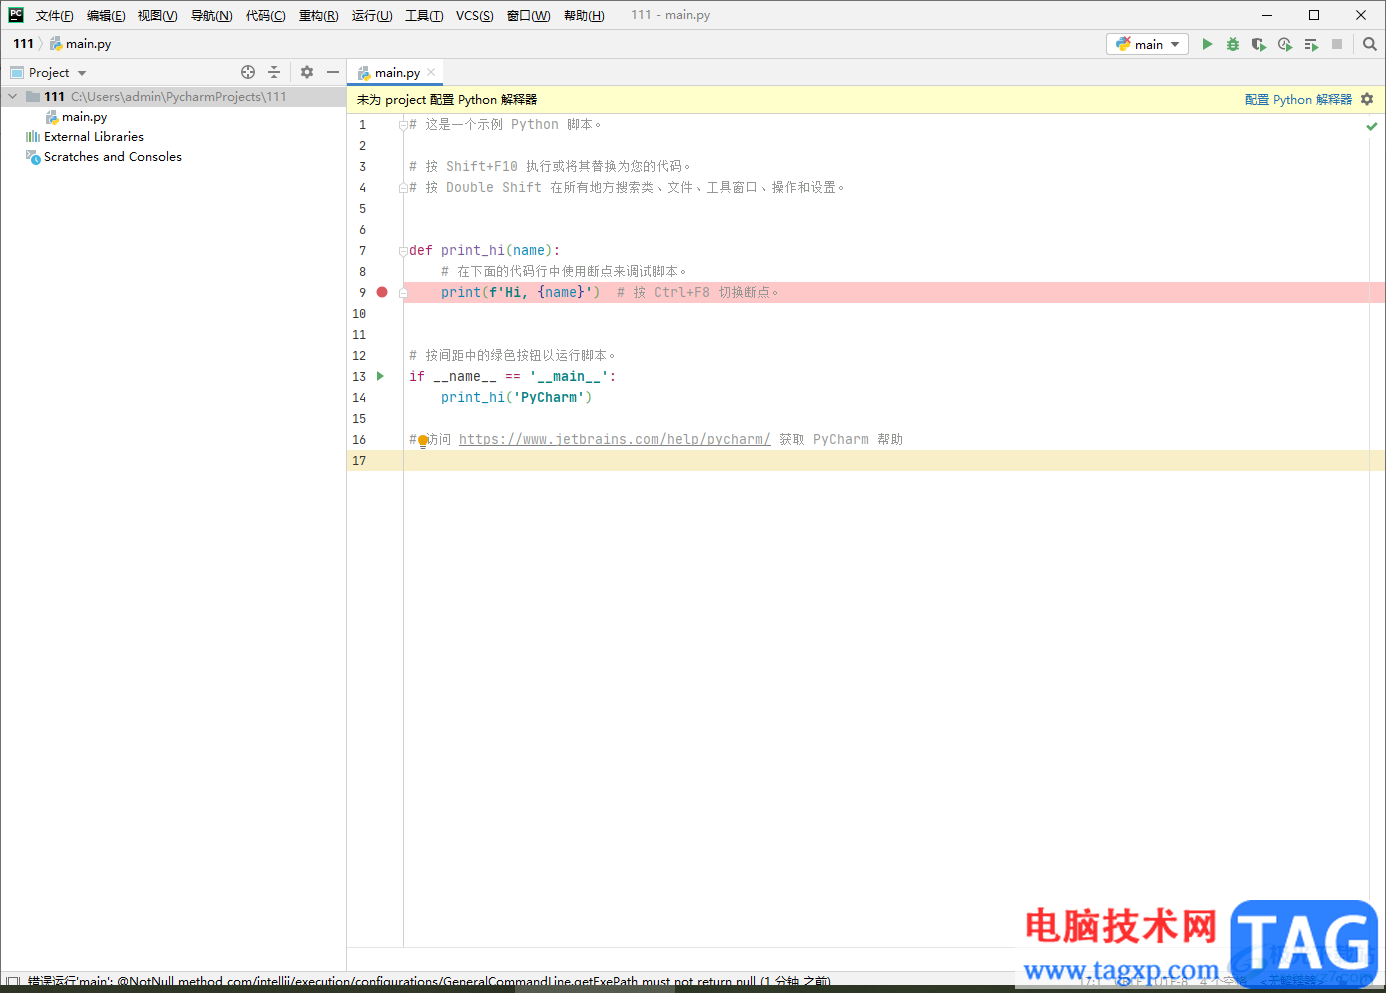Click the PyCharm logo in the title bar

(16, 15)
